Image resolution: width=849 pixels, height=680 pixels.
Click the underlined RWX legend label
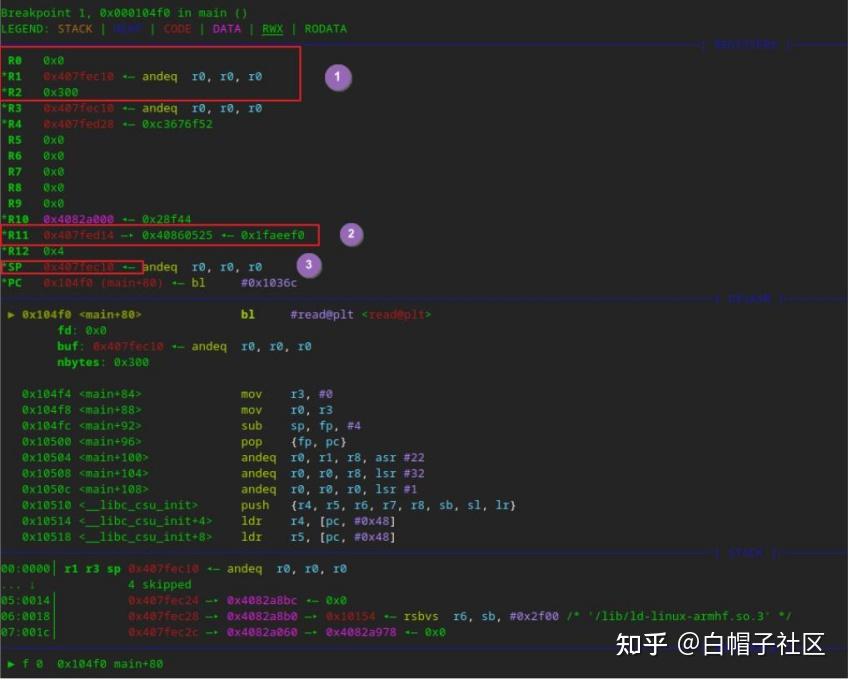coord(272,29)
